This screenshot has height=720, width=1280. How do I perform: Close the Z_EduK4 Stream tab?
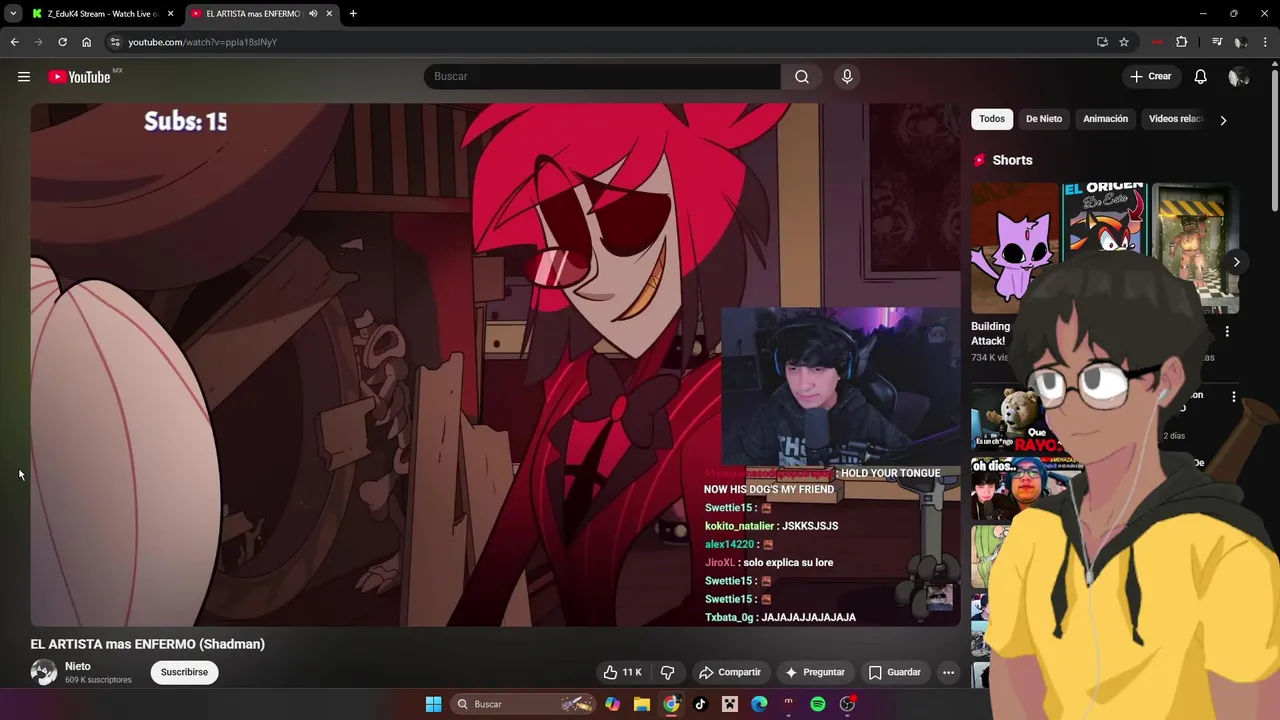(170, 14)
